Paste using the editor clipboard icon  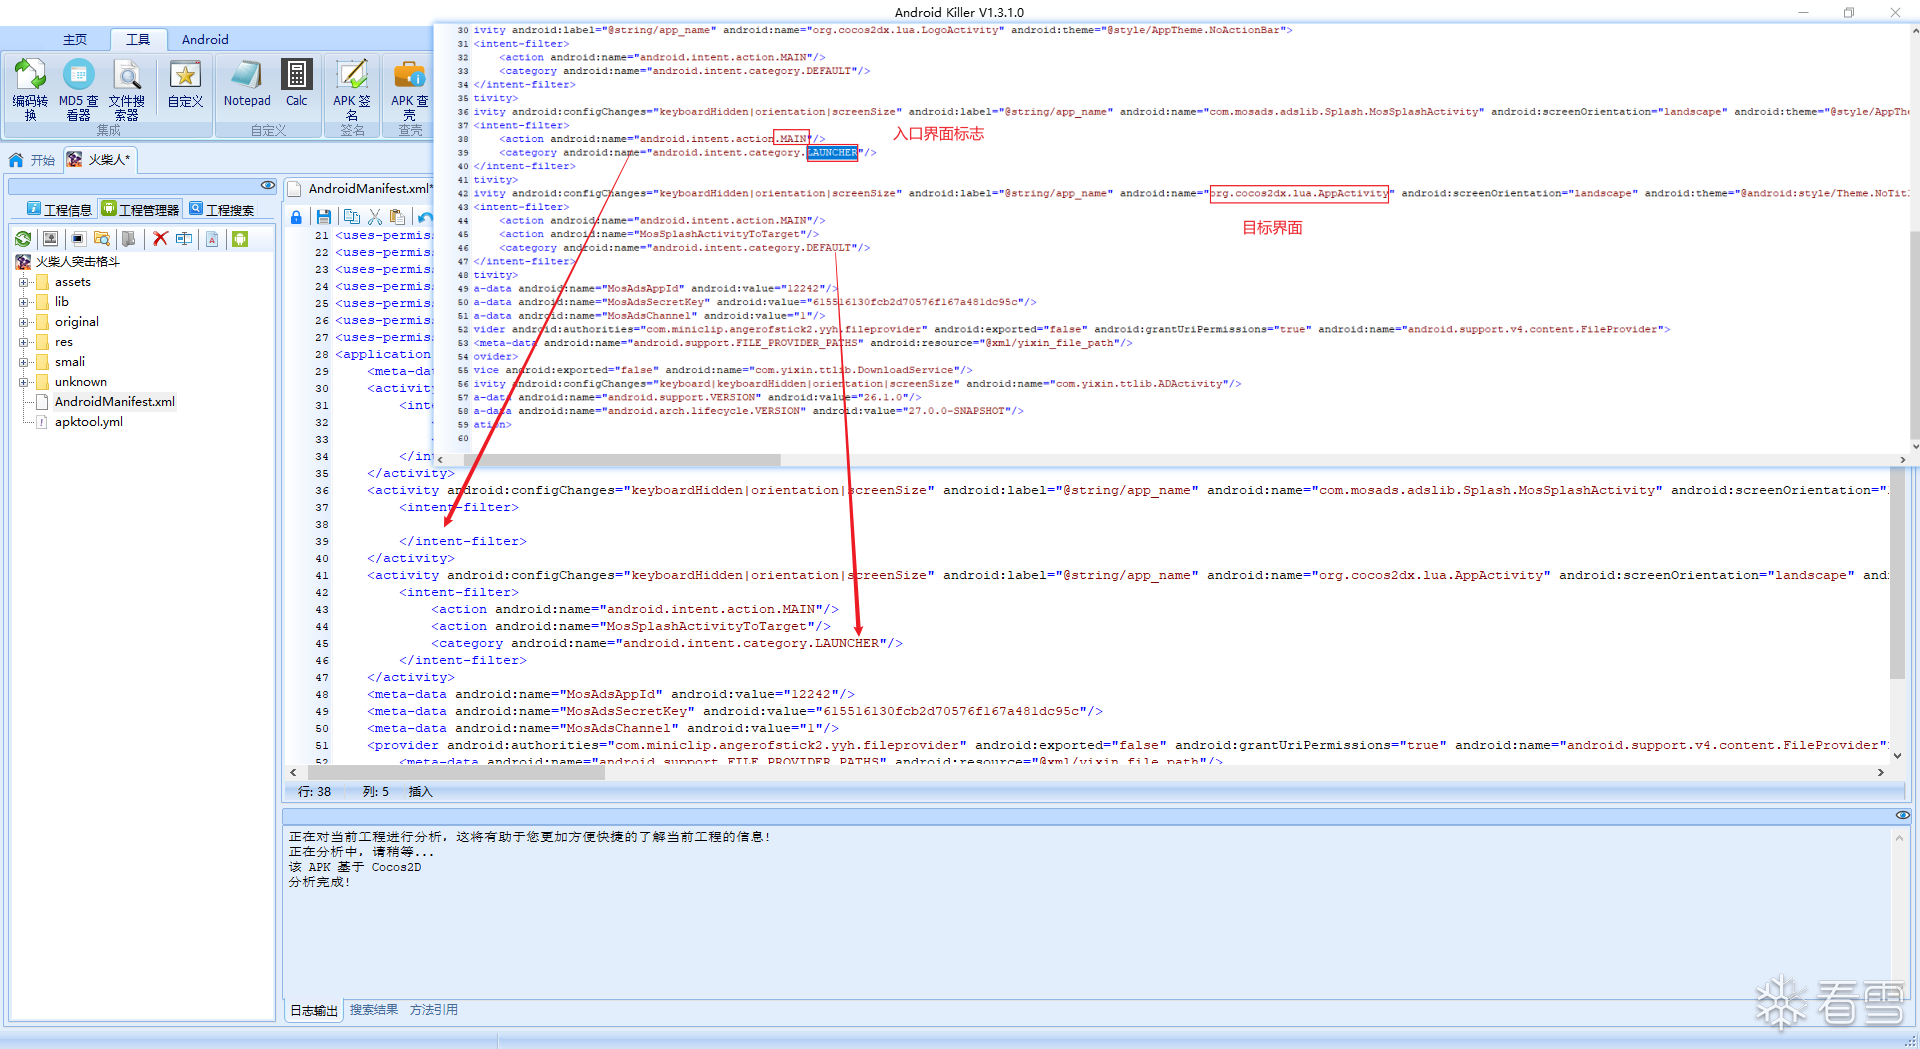pyautogui.click(x=398, y=217)
